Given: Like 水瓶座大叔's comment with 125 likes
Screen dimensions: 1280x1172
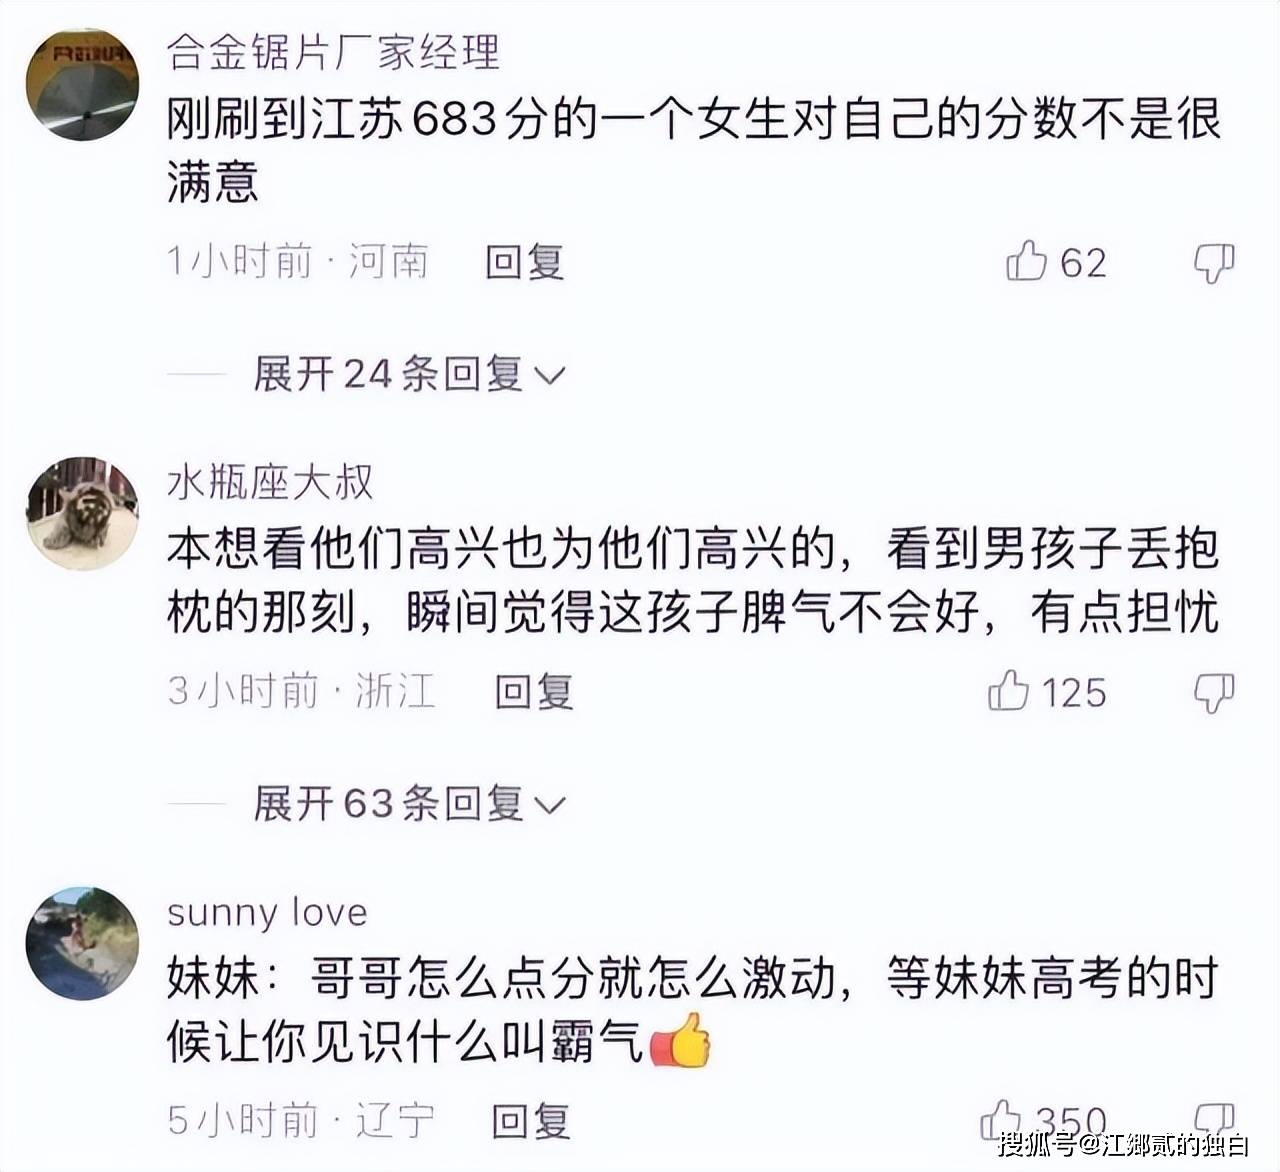Looking at the screenshot, I should [1008, 691].
